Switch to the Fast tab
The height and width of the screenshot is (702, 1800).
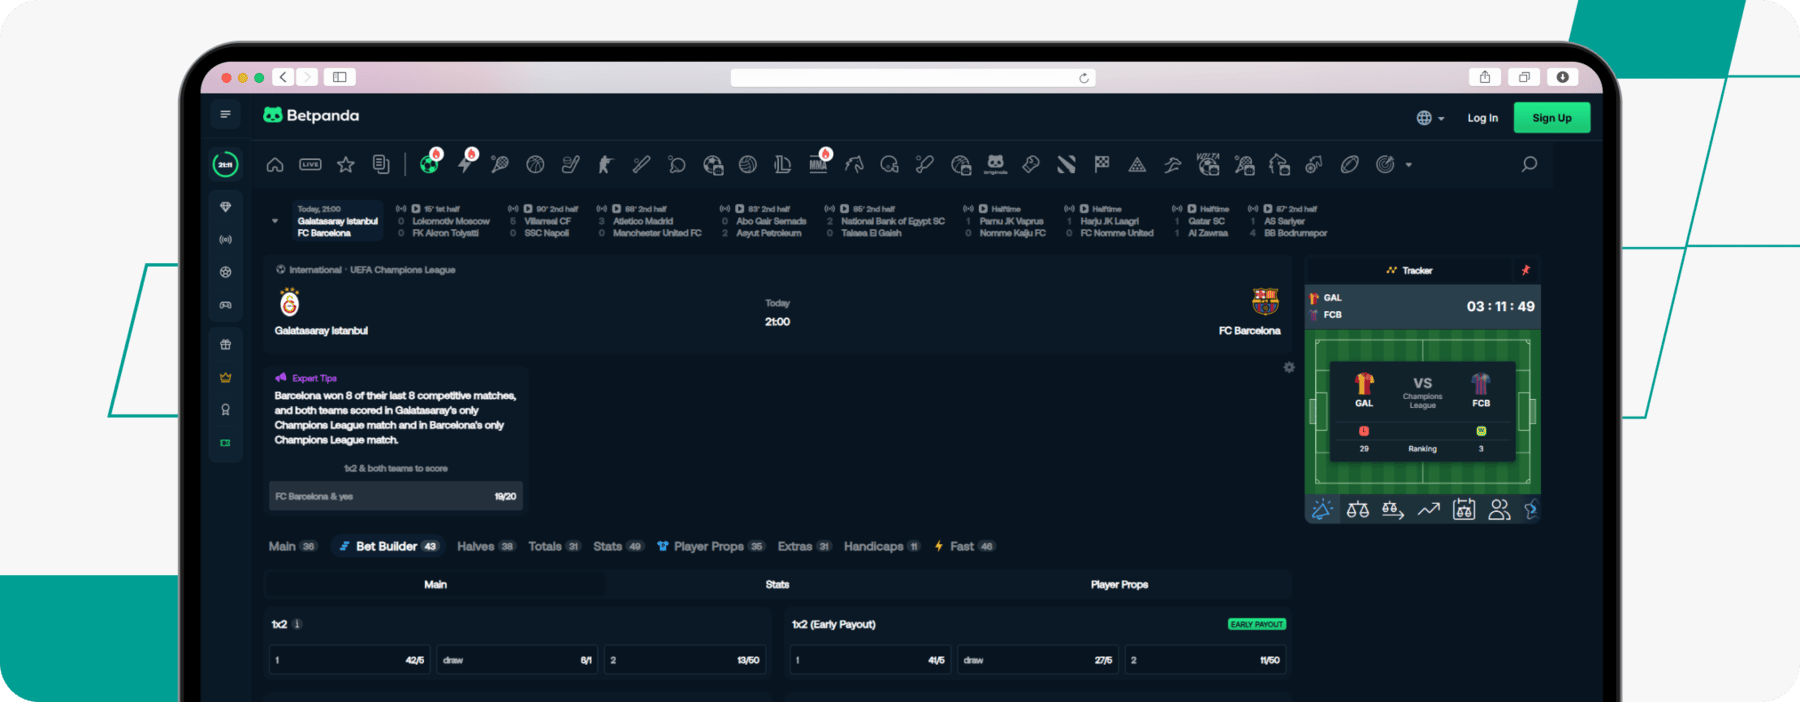coord(964,546)
